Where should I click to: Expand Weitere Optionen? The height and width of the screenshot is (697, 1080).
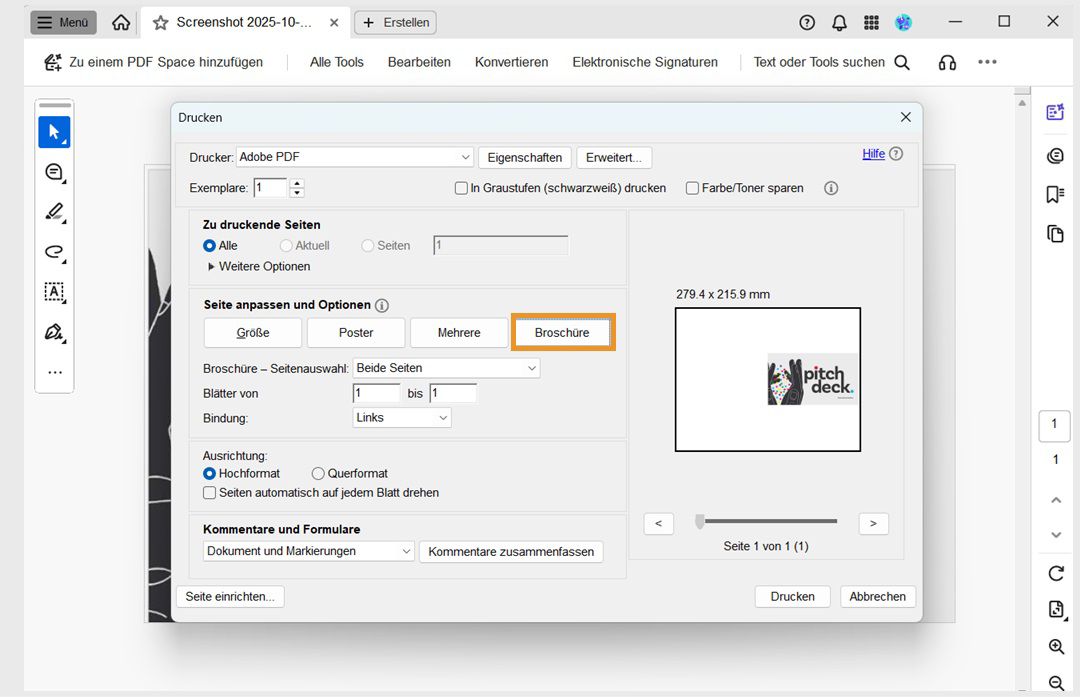(x=259, y=267)
